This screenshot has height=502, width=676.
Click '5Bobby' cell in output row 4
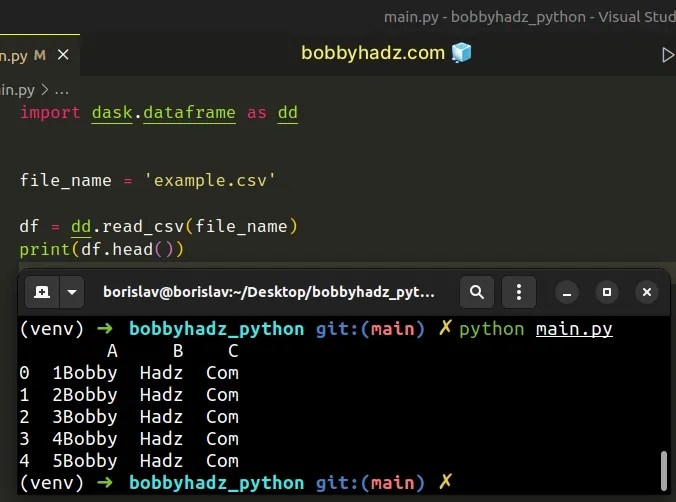85,461
